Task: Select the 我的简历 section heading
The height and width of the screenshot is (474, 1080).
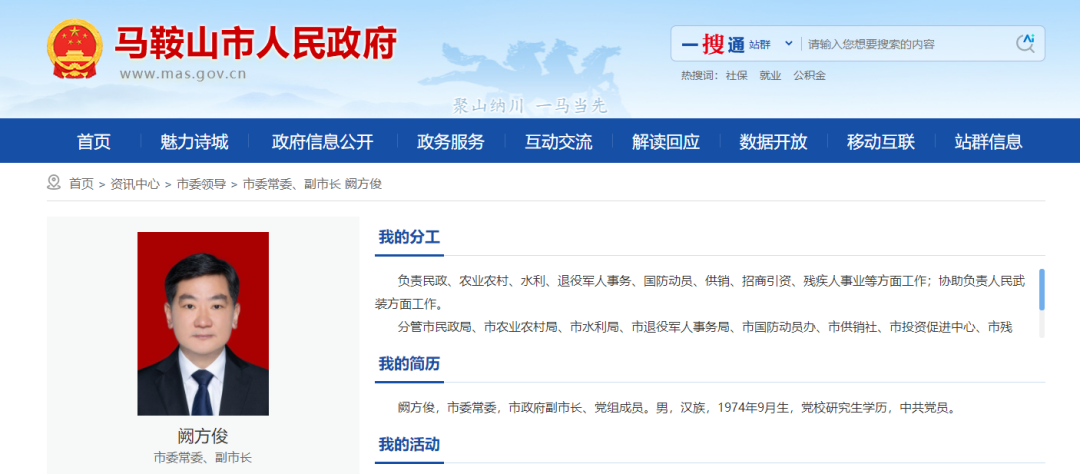Action: pos(409,364)
